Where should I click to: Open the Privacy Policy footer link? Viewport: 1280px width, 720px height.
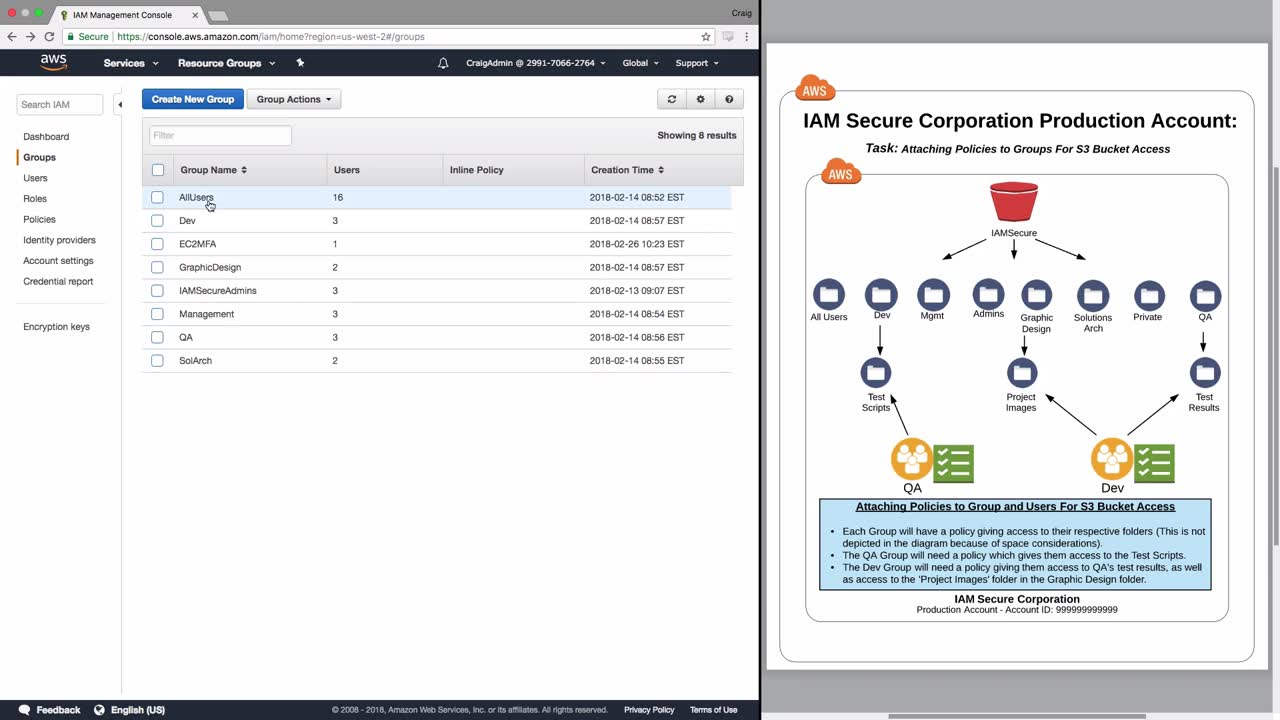[x=649, y=710]
